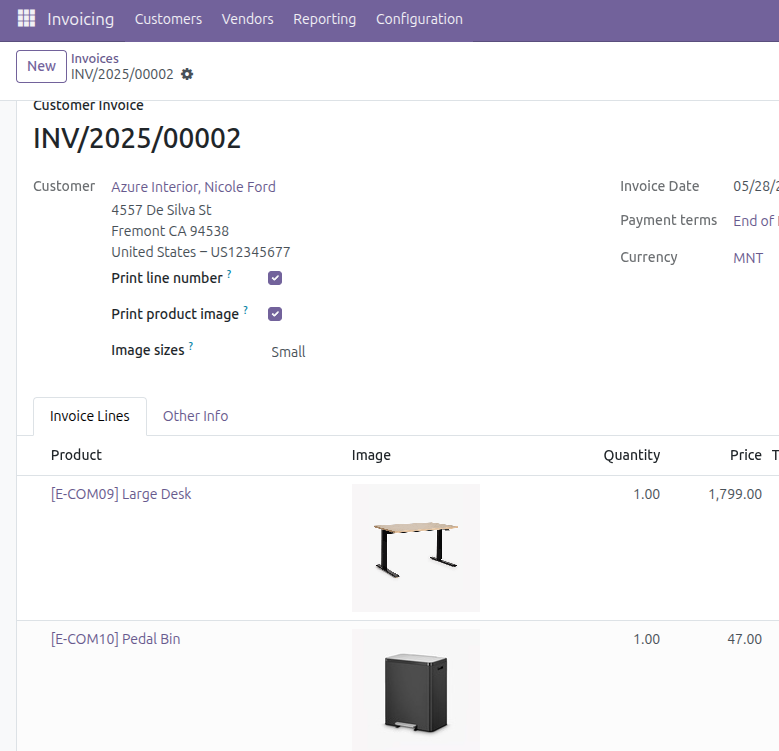779x751 pixels.
Task: Open the Customers menu
Action: point(168,19)
